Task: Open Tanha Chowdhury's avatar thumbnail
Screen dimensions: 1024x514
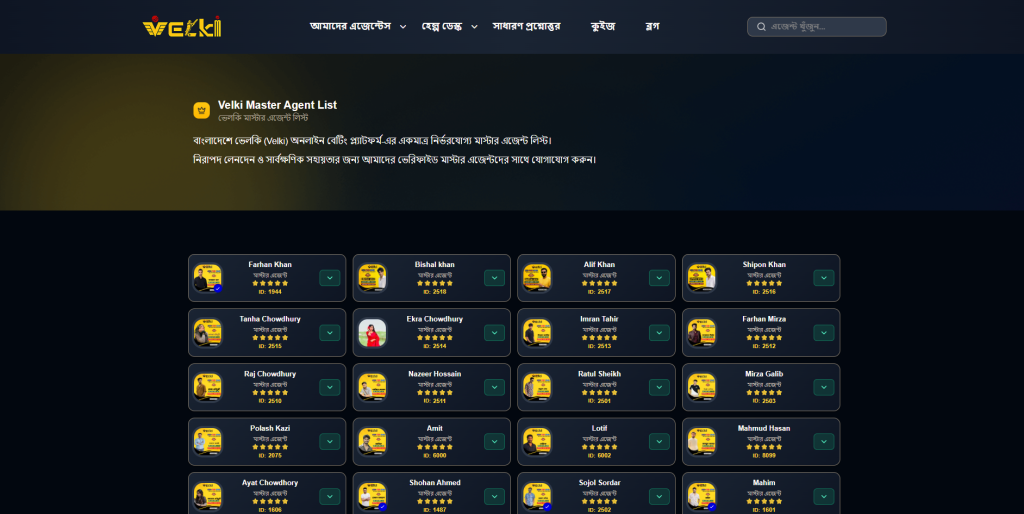Action: pos(208,333)
